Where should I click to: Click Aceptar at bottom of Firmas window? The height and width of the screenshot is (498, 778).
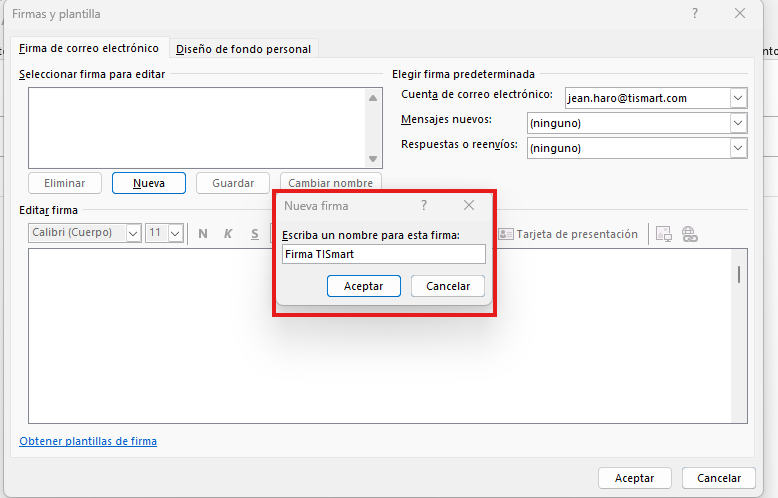[x=635, y=478]
